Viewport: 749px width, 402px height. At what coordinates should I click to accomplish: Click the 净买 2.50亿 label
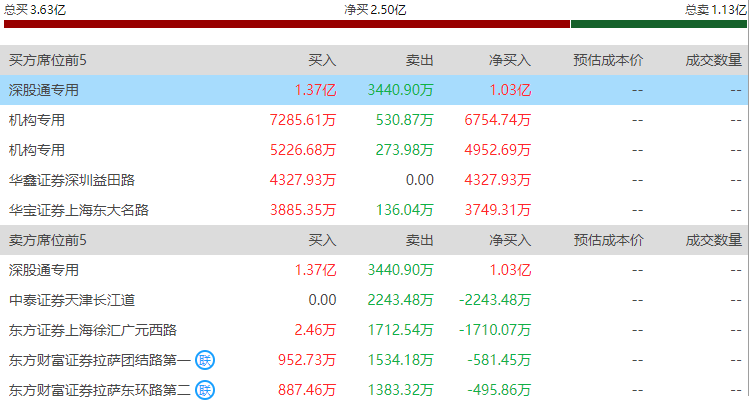[x=375, y=10]
